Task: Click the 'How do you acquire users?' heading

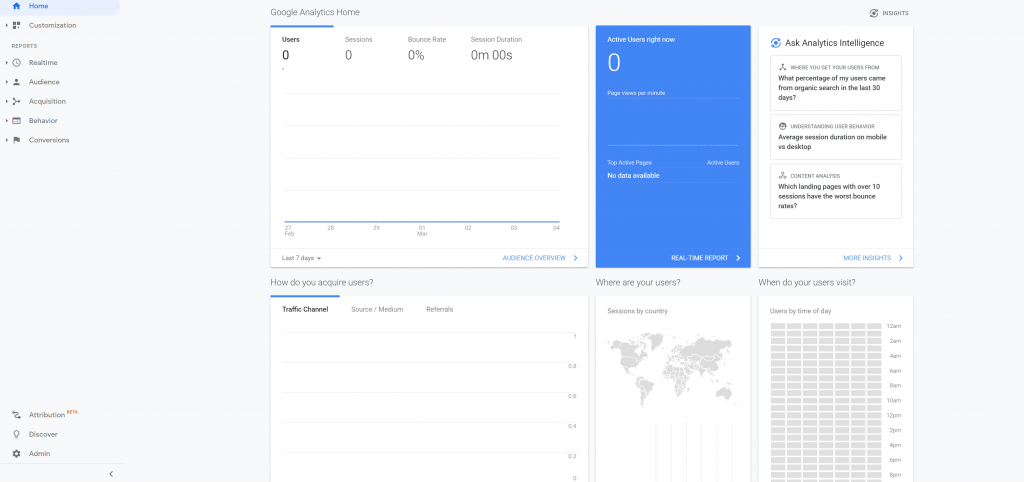Action: click(x=322, y=283)
